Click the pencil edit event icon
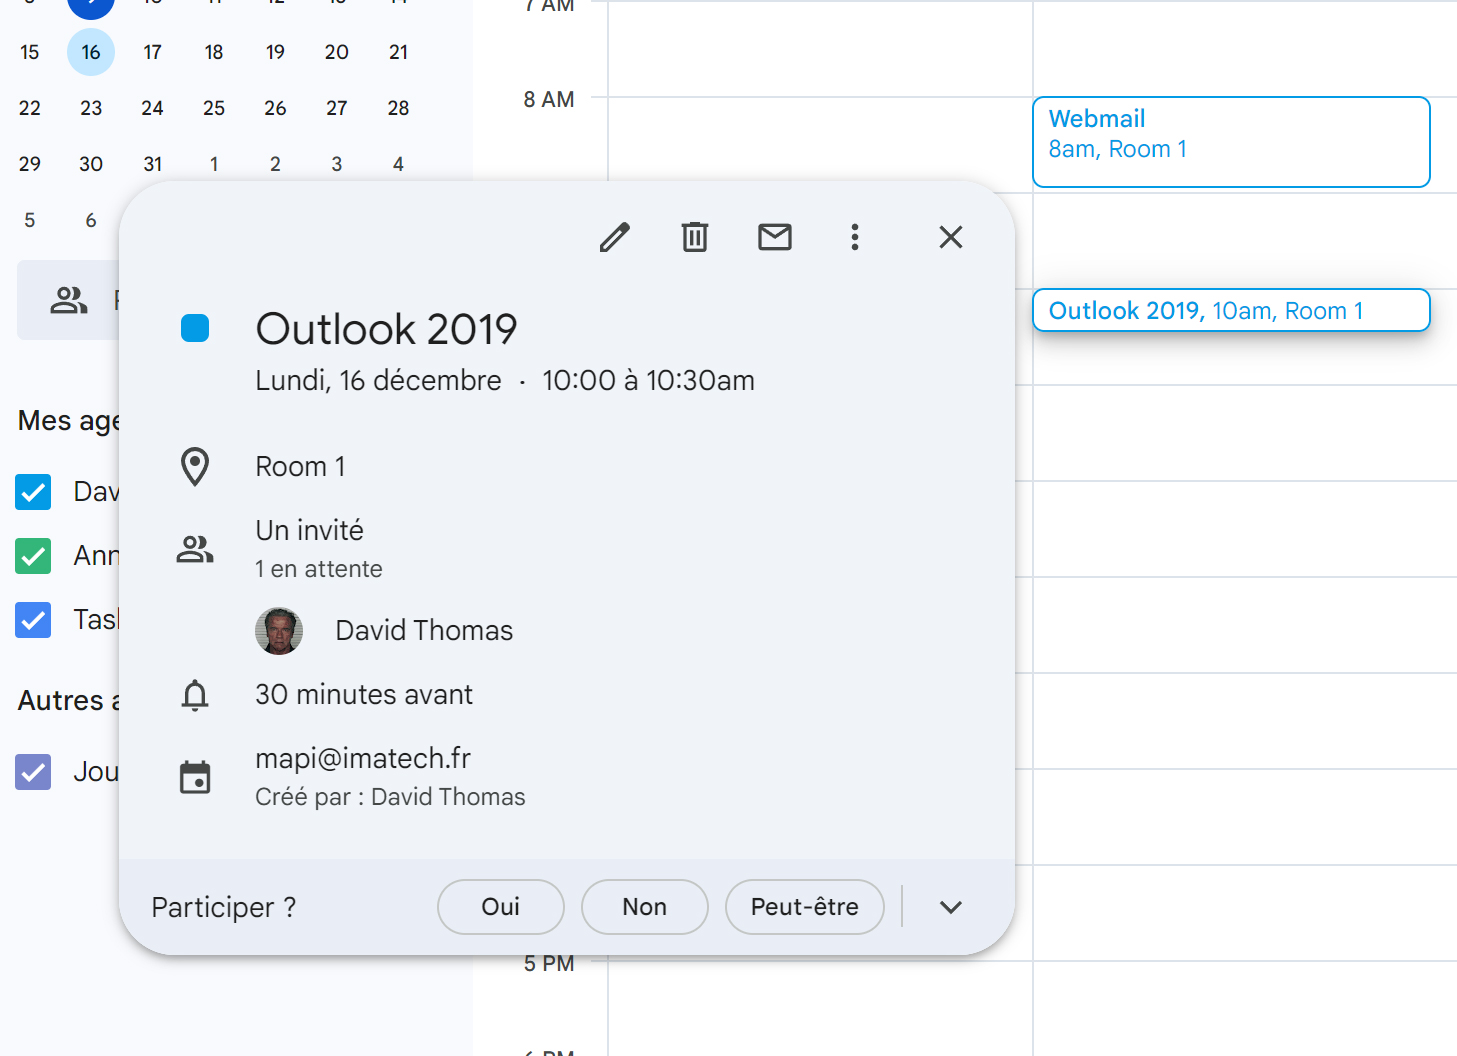 point(615,237)
